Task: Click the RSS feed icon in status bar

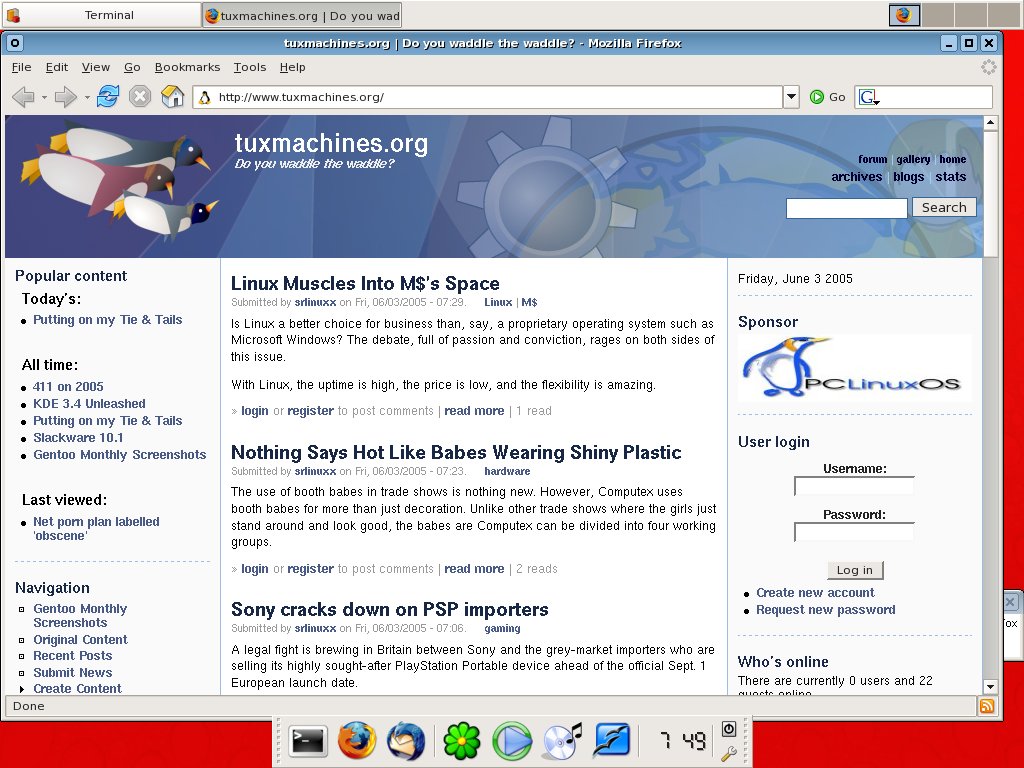Action: (x=987, y=706)
